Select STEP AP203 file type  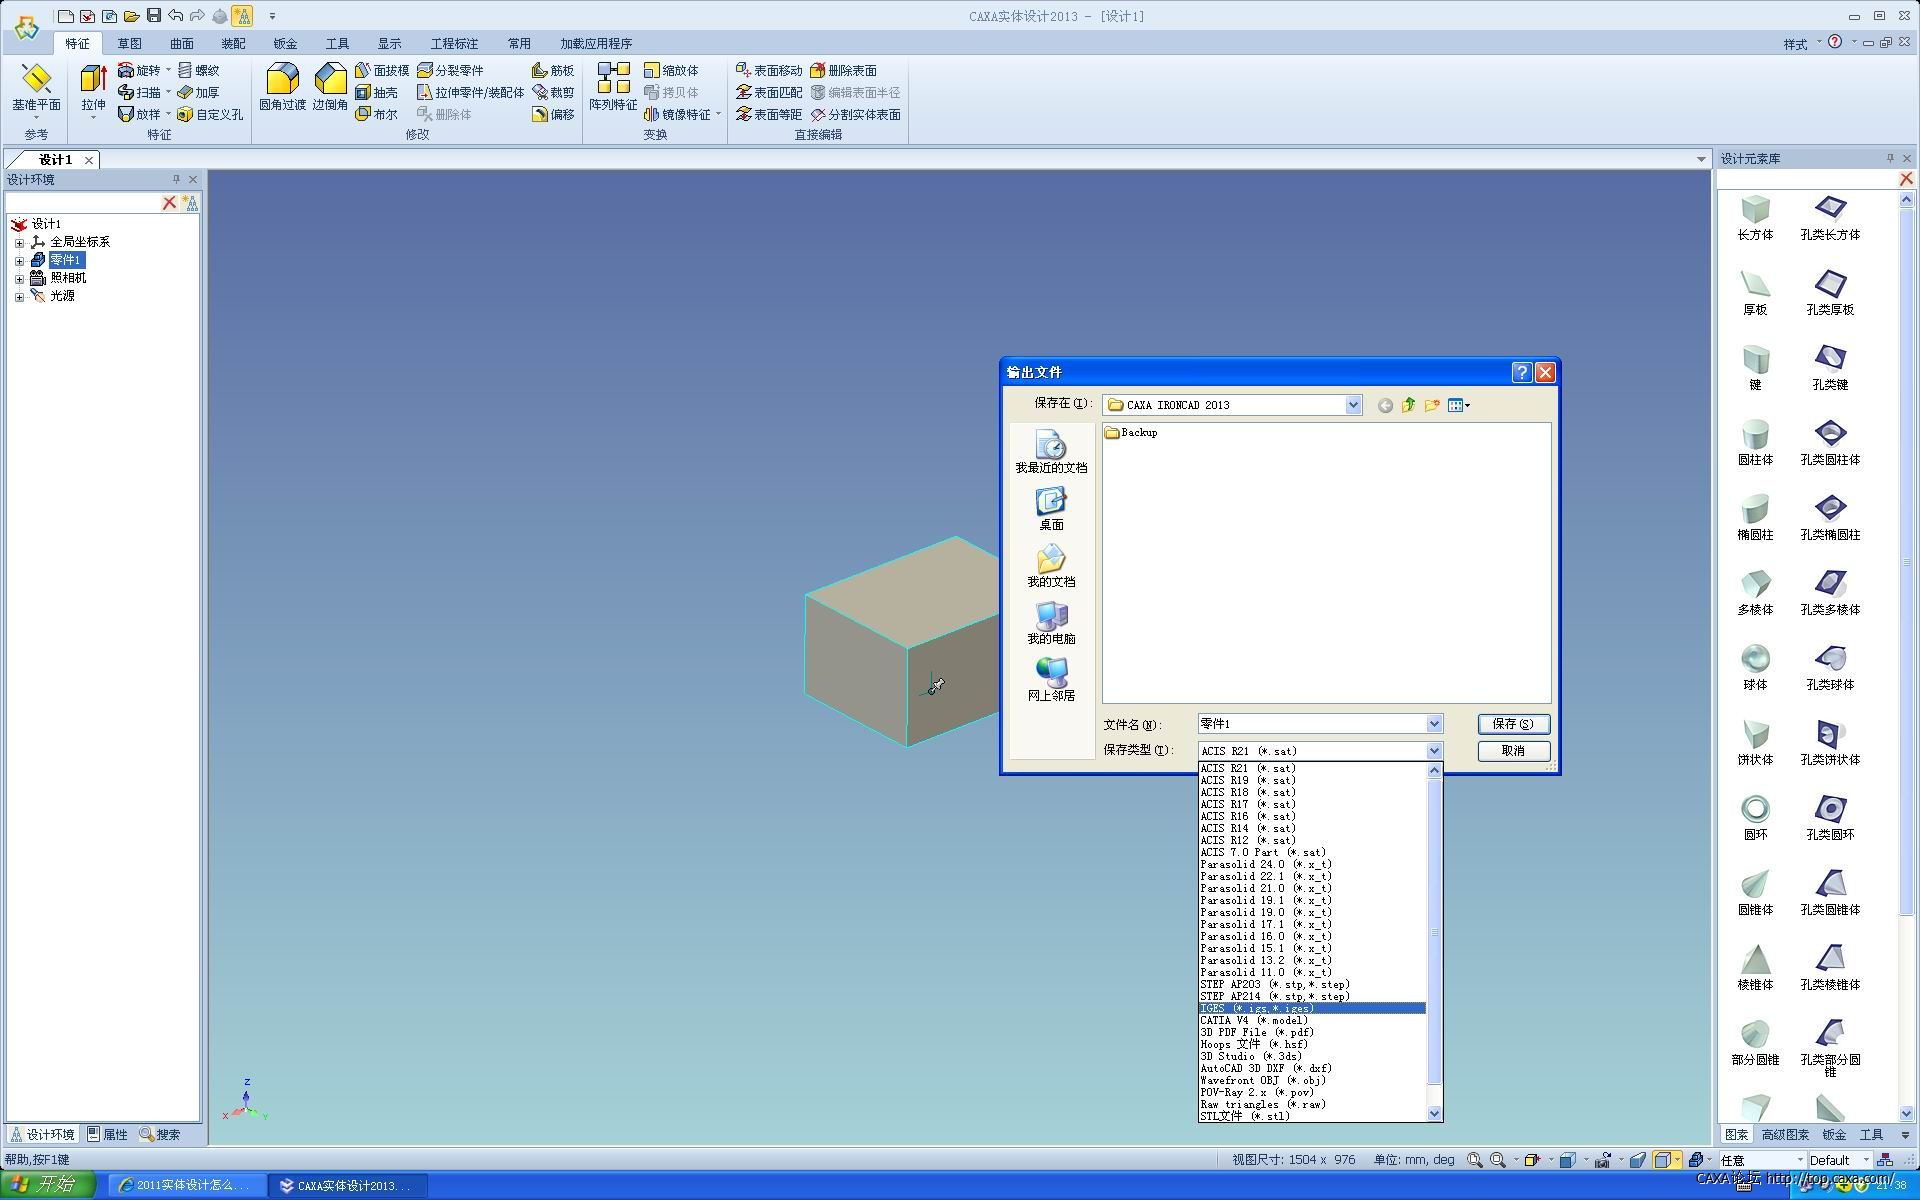point(1312,984)
